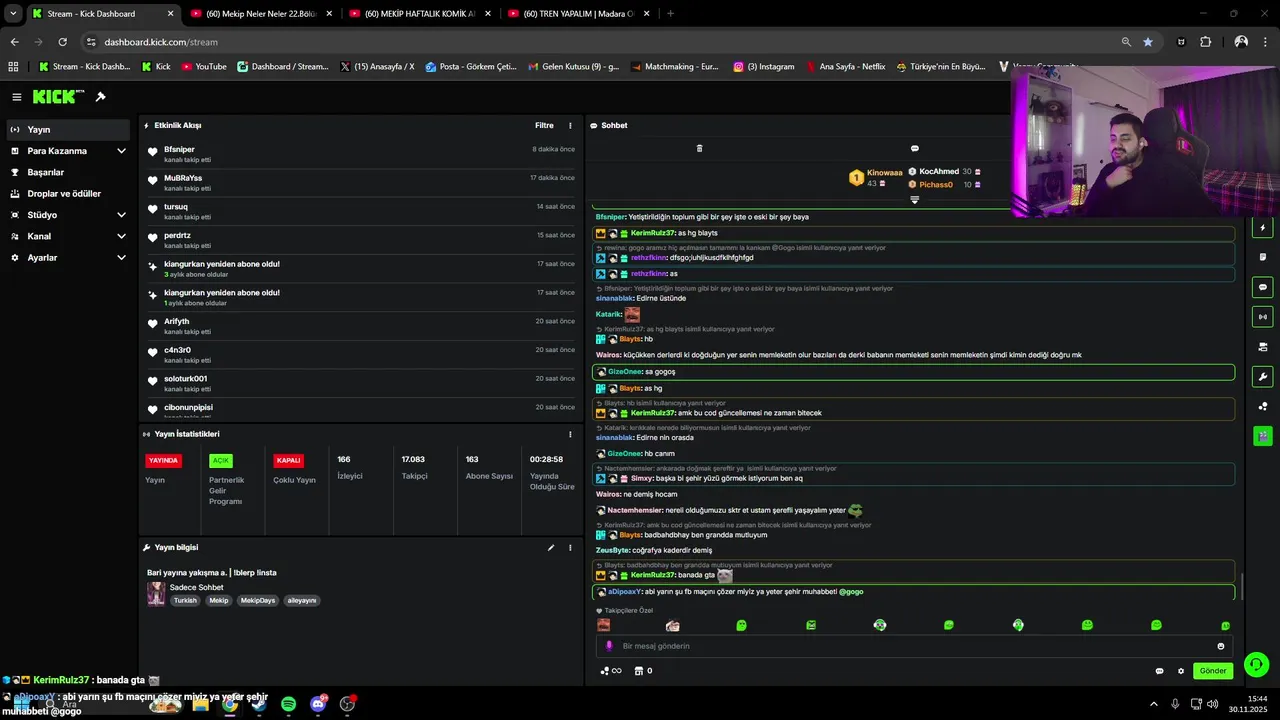Click the green highlighted icon in right sidebar

click(1263, 436)
